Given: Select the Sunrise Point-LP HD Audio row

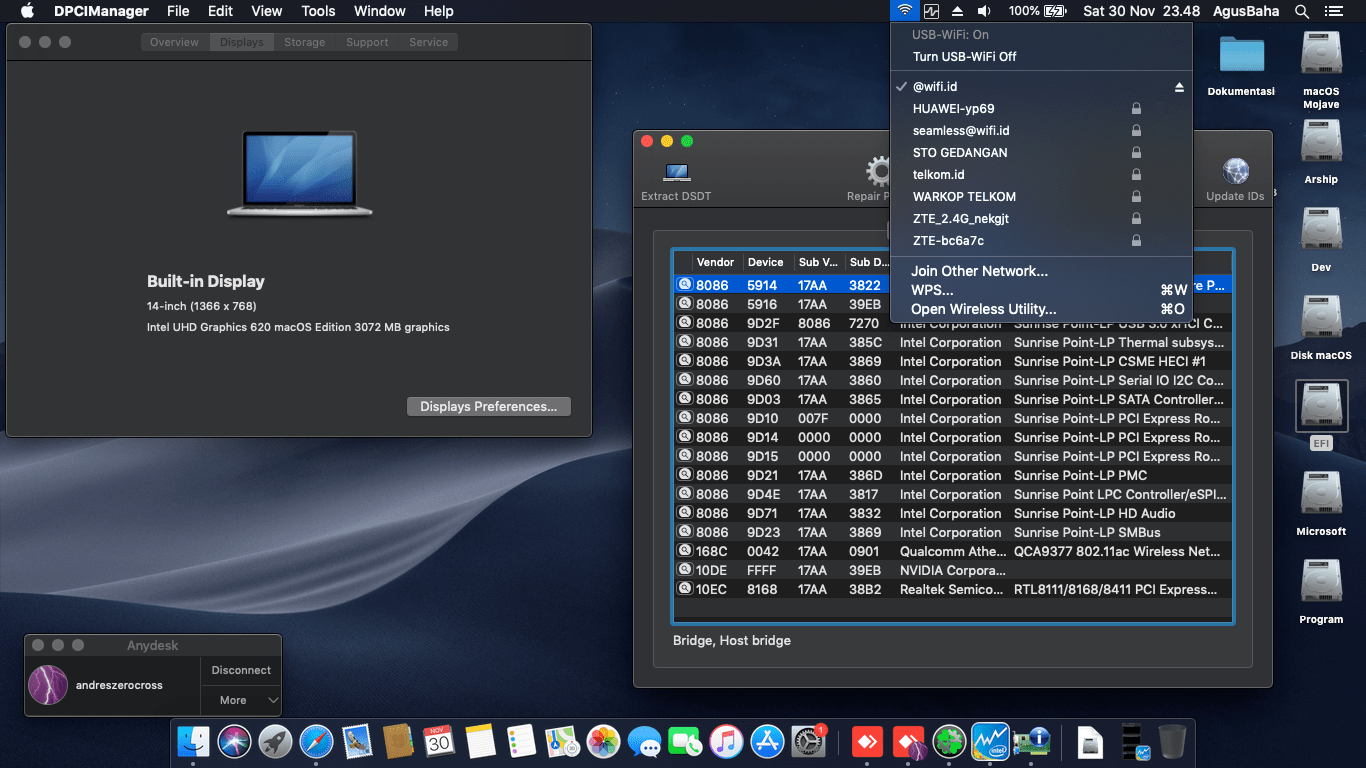Looking at the screenshot, I should [x=953, y=513].
